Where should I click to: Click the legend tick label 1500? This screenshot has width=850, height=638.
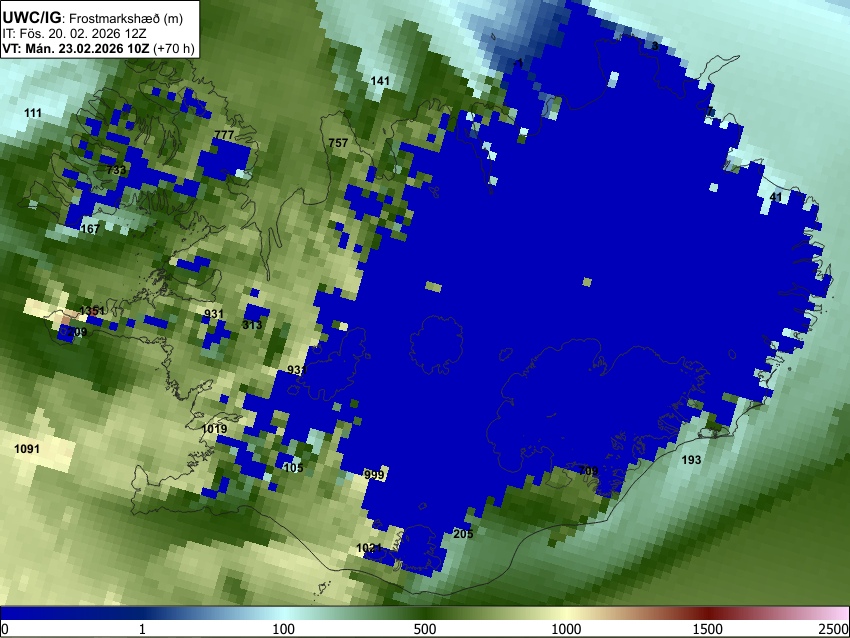pos(708,629)
